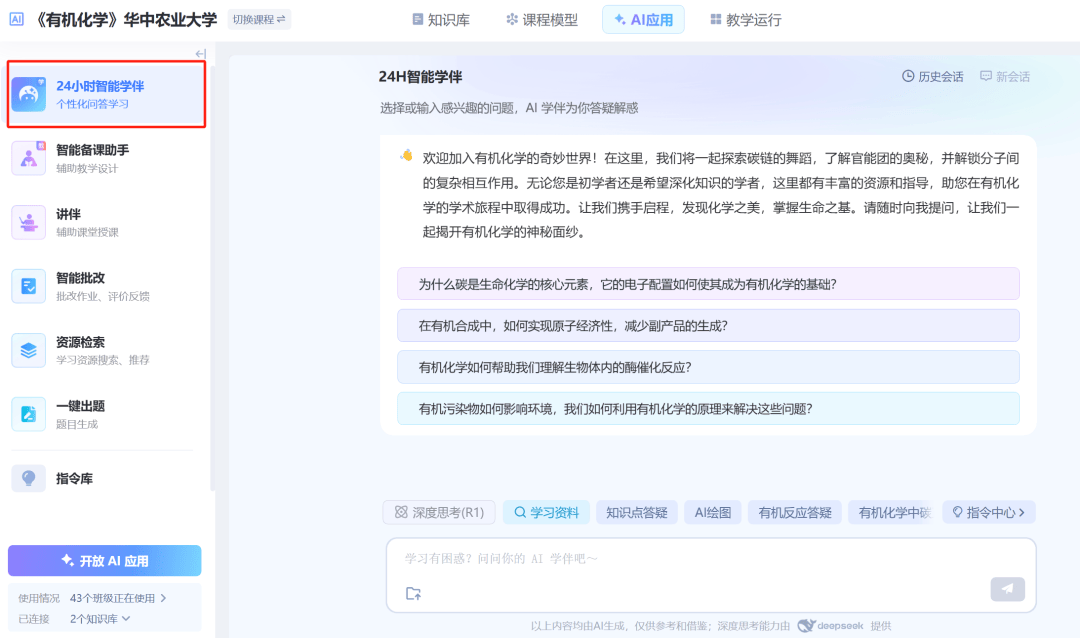Click the 开放 AI 应用 button
1080x638 pixels.
(x=105, y=561)
